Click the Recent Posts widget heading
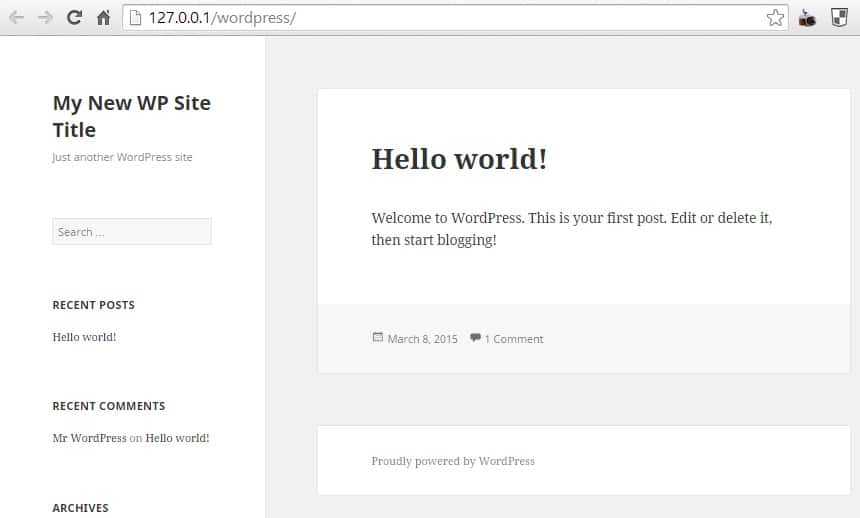The image size is (860, 518). pos(94,305)
